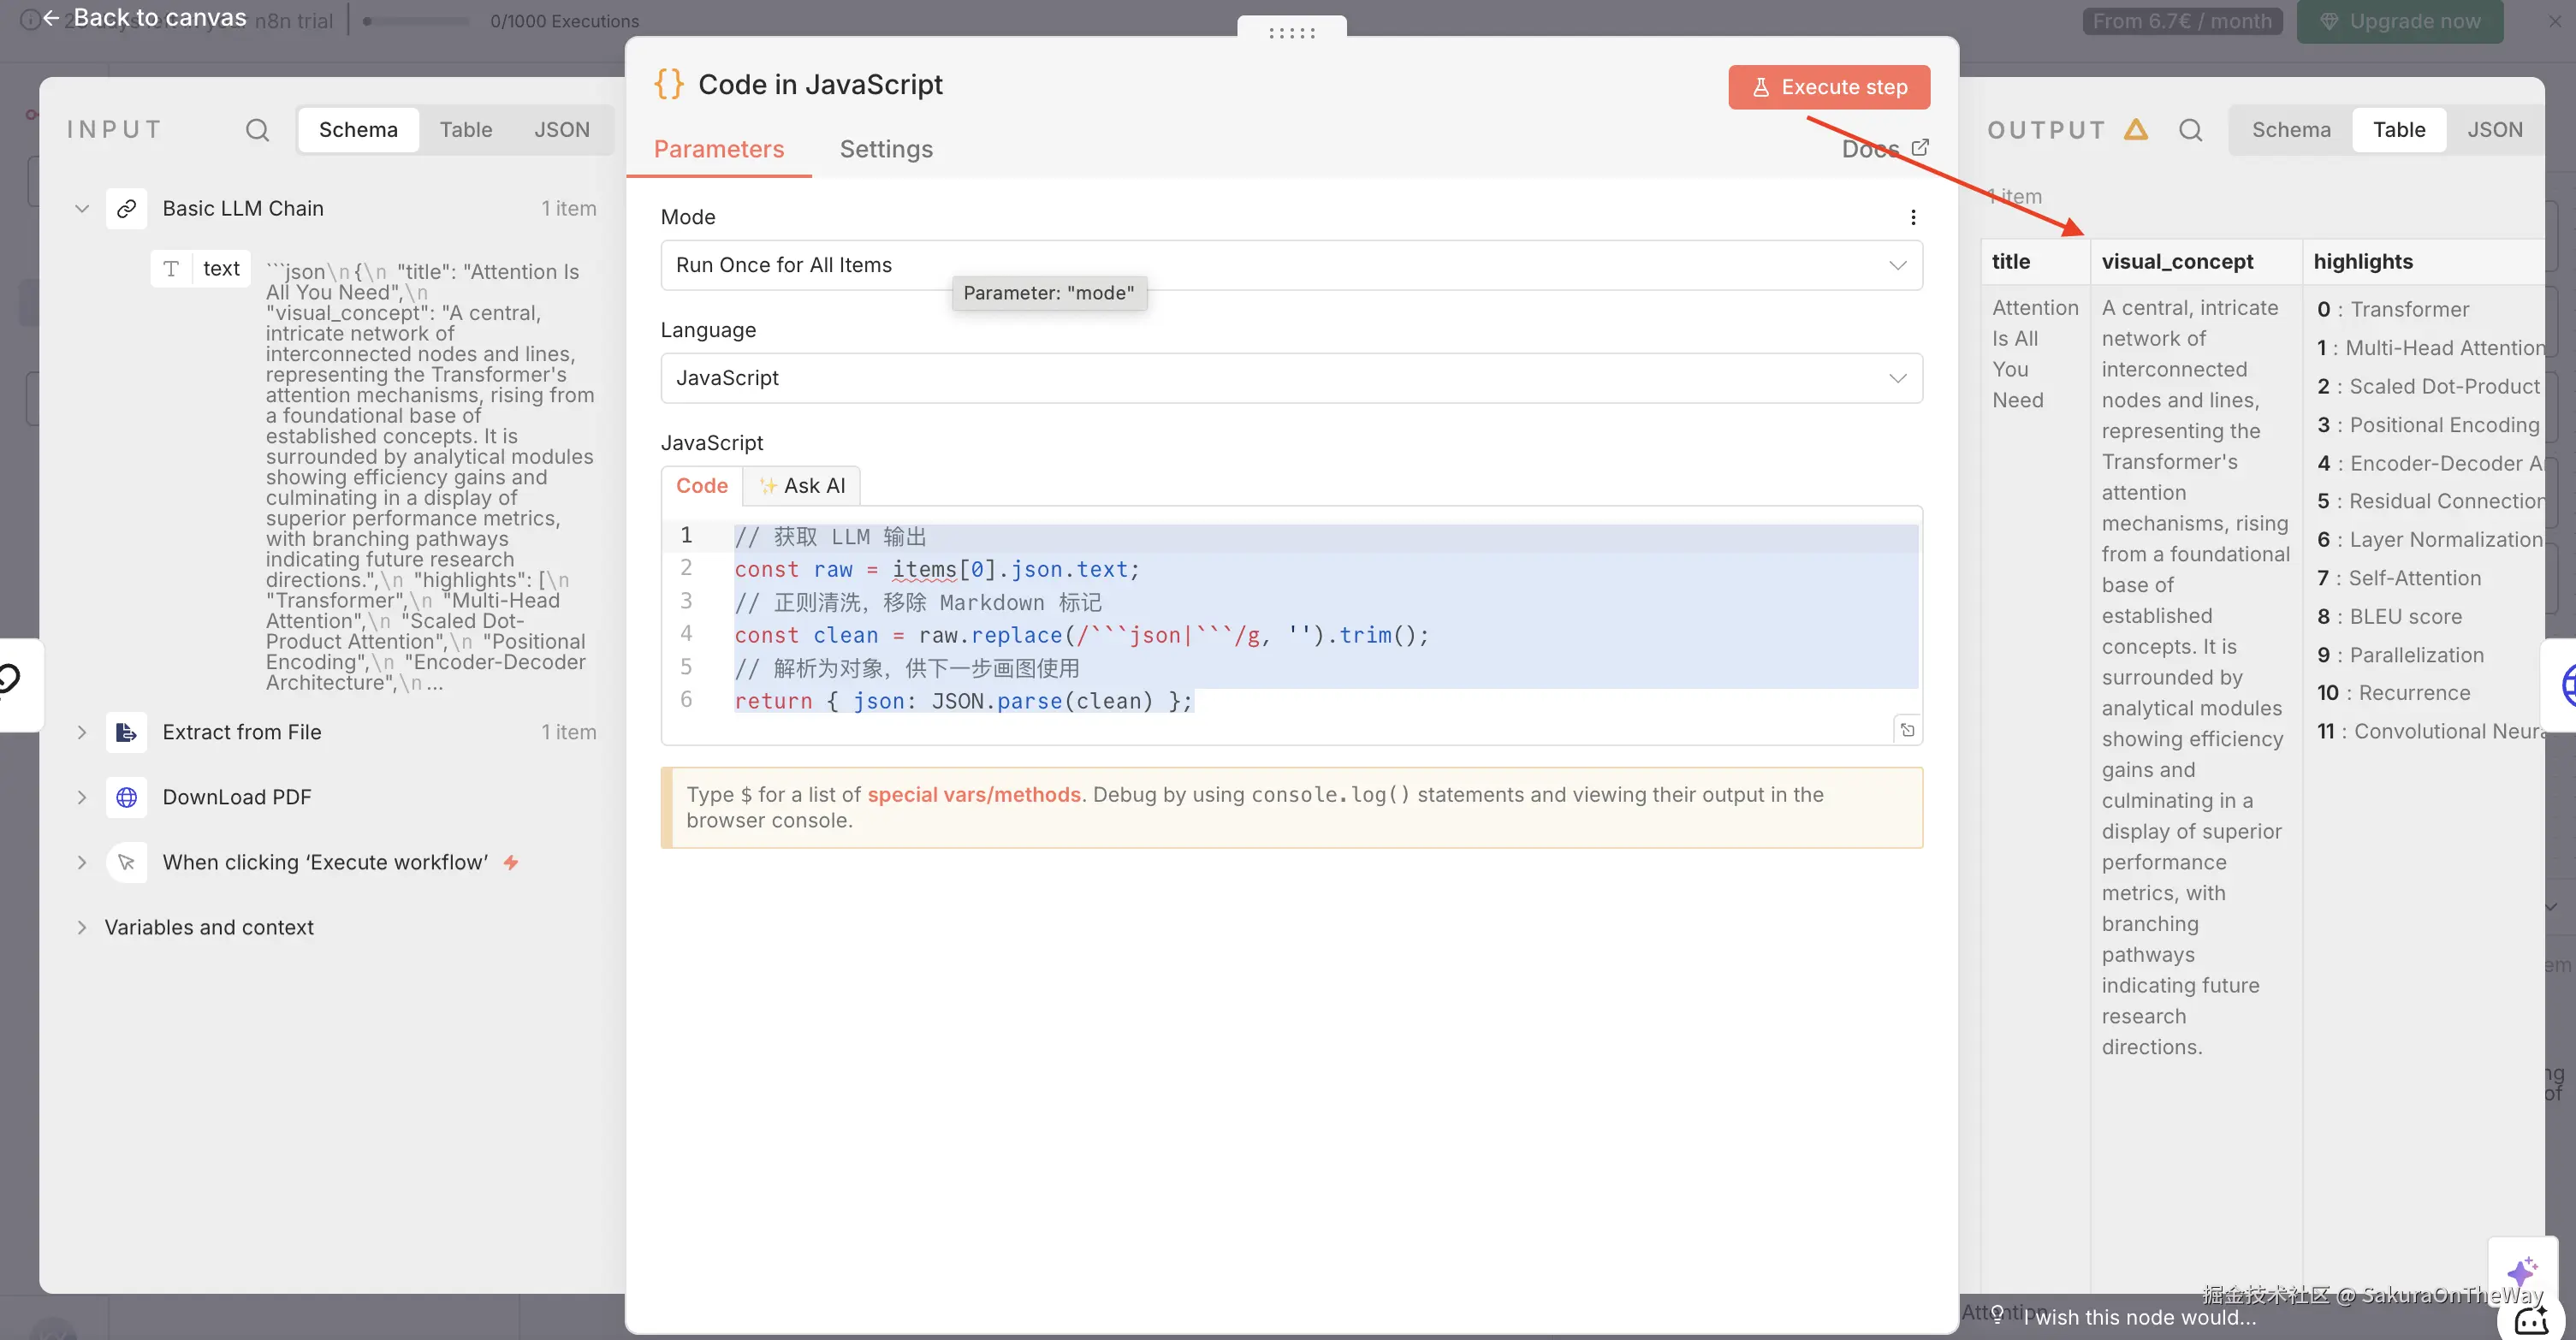The image size is (2576, 1340).
Task: Click the Extract from File node icon
Action: pyautogui.click(x=127, y=732)
